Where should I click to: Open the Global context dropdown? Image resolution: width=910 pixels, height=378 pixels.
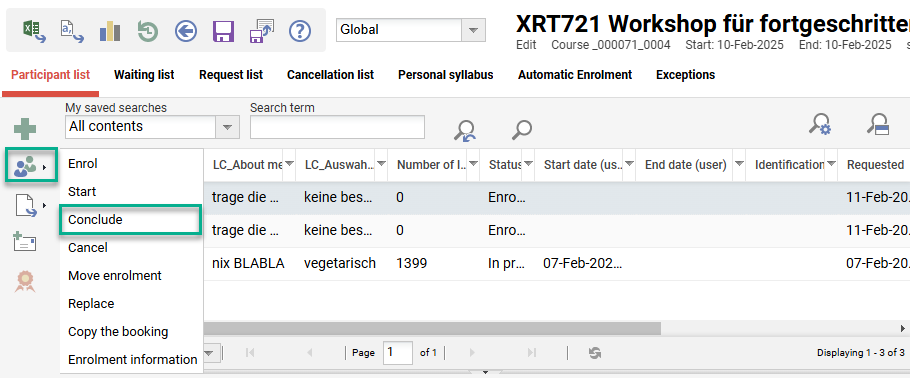pyautogui.click(x=474, y=30)
